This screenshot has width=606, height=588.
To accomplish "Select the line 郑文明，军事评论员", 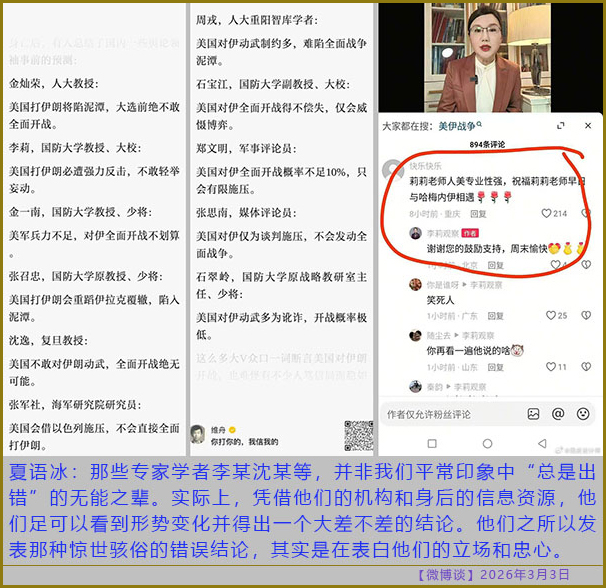I will point(246,148).
